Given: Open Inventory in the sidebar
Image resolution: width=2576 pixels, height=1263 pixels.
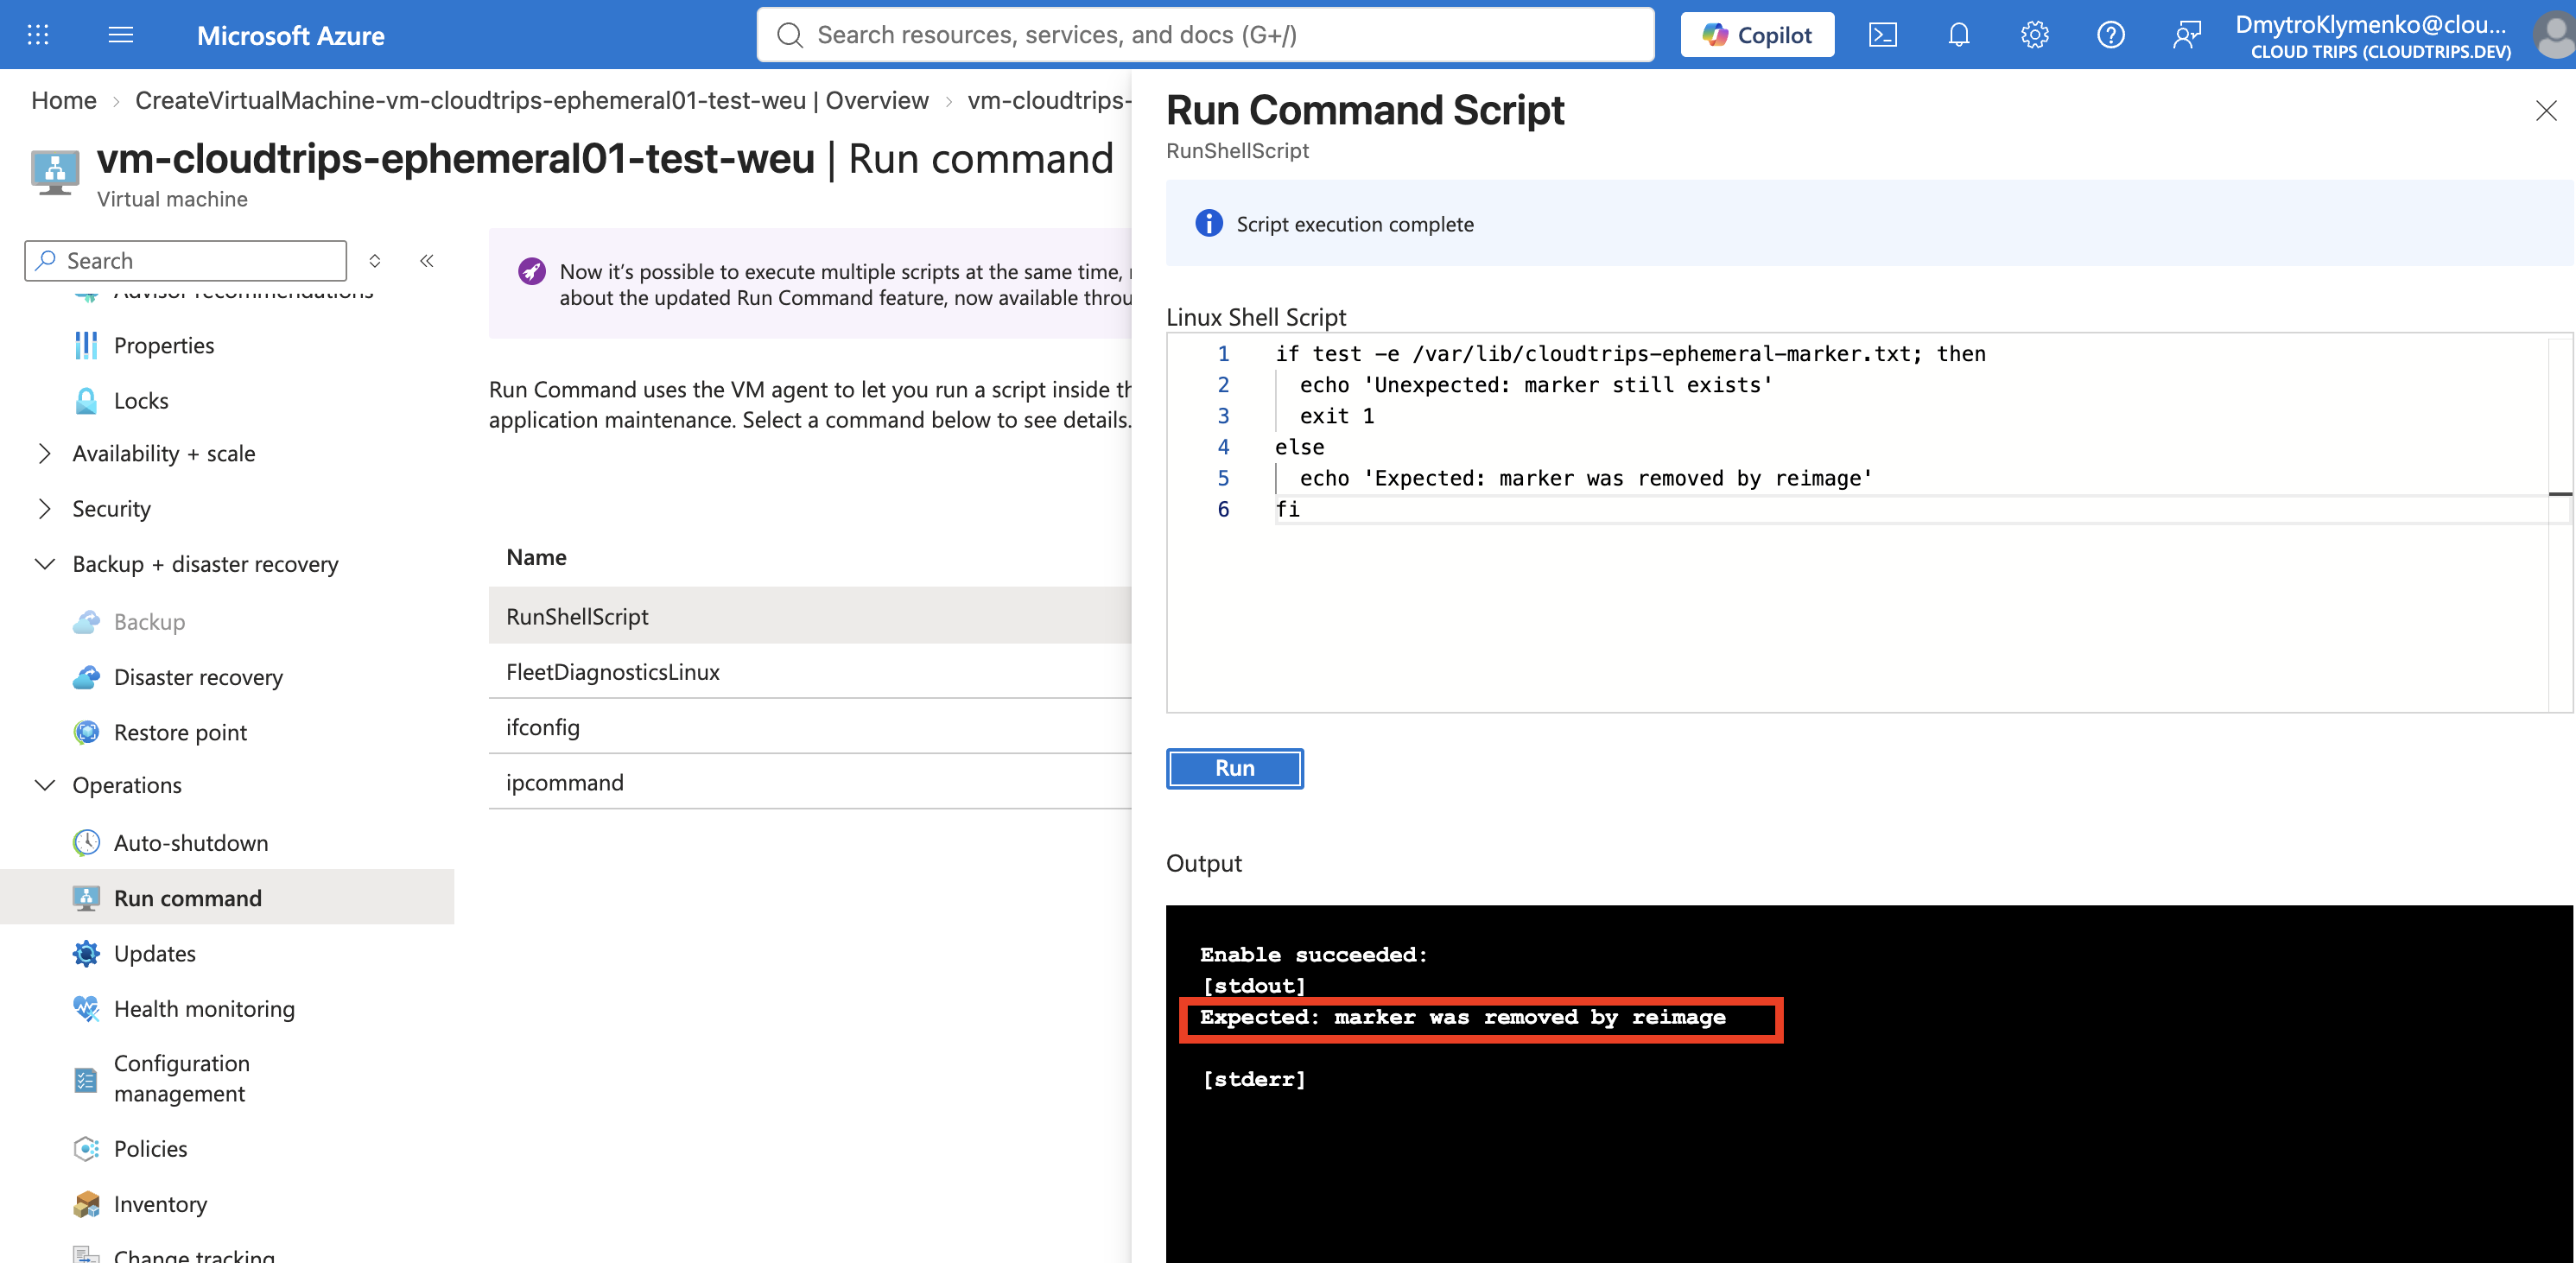Looking at the screenshot, I should pos(160,1204).
